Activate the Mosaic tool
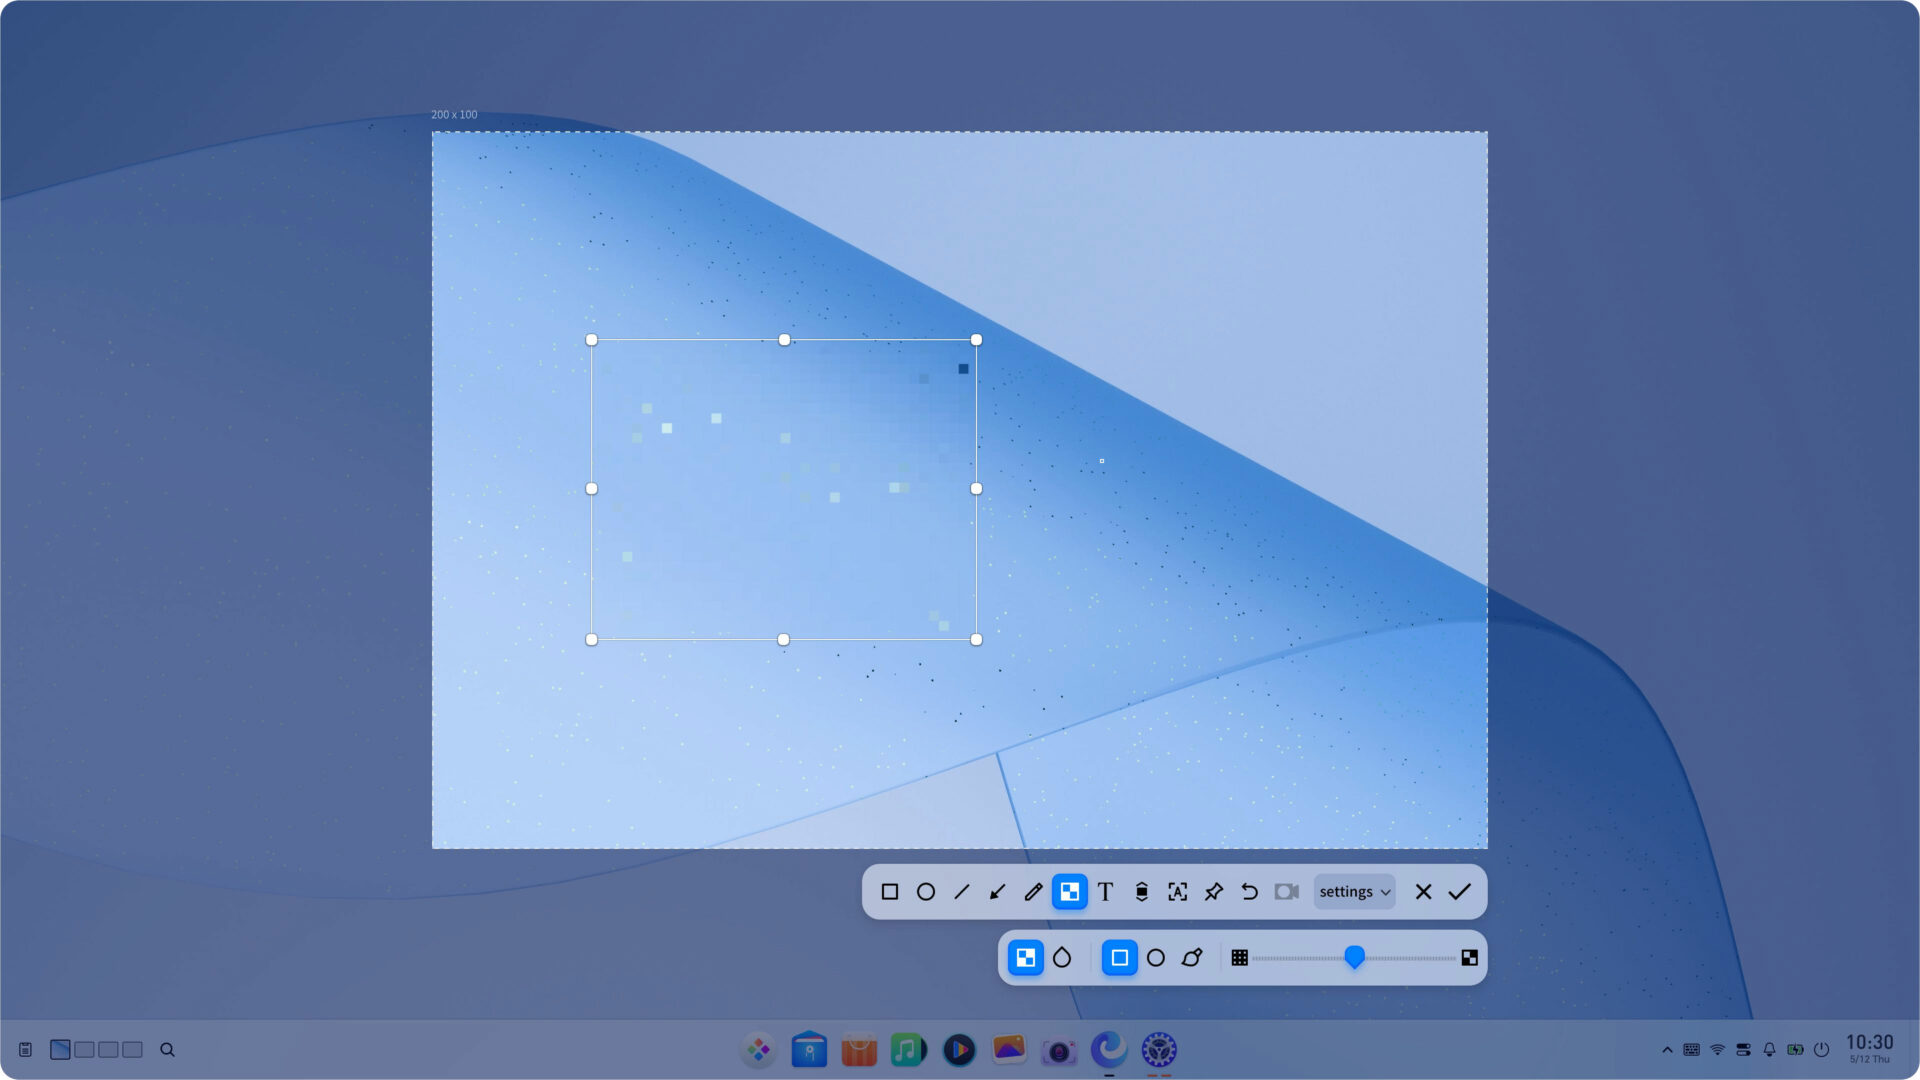 (x=1069, y=891)
